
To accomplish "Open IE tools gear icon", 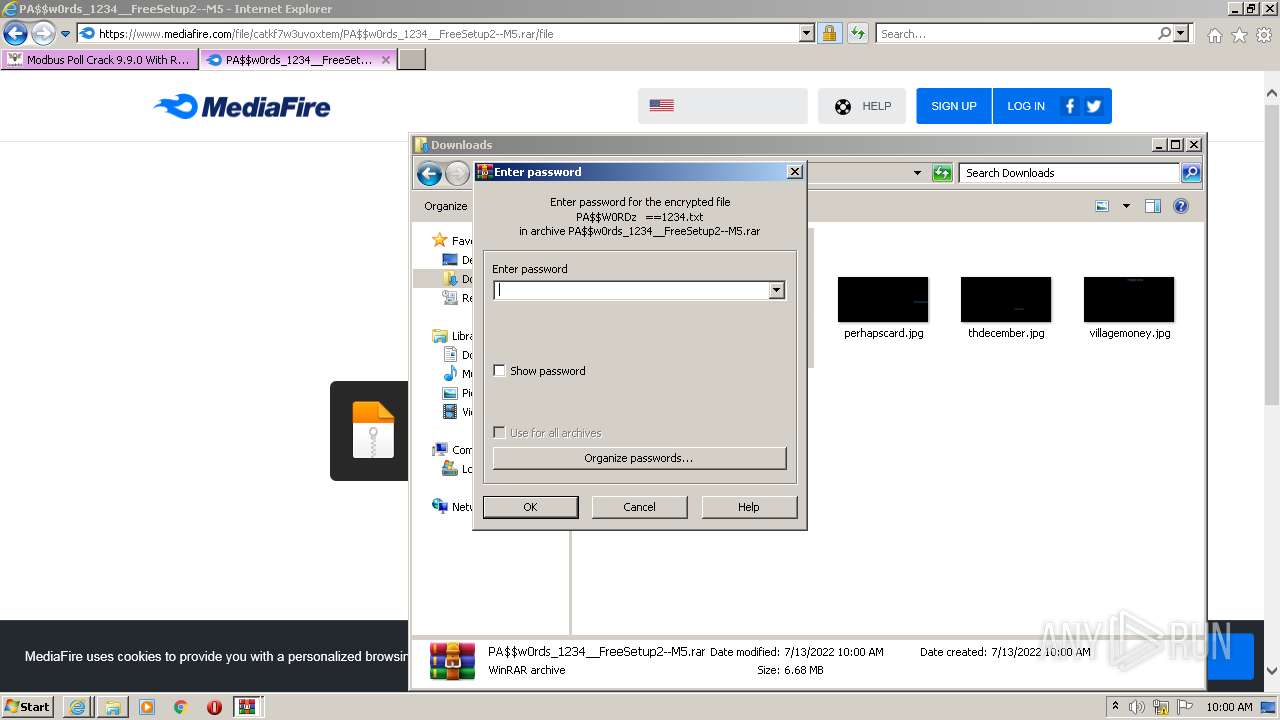I will 1264,35.
